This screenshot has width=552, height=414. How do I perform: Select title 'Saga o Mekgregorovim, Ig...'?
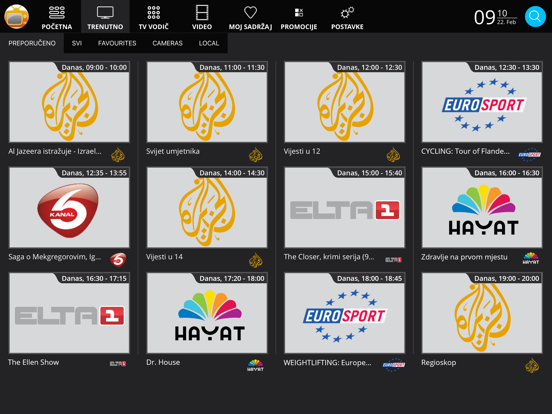55,257
